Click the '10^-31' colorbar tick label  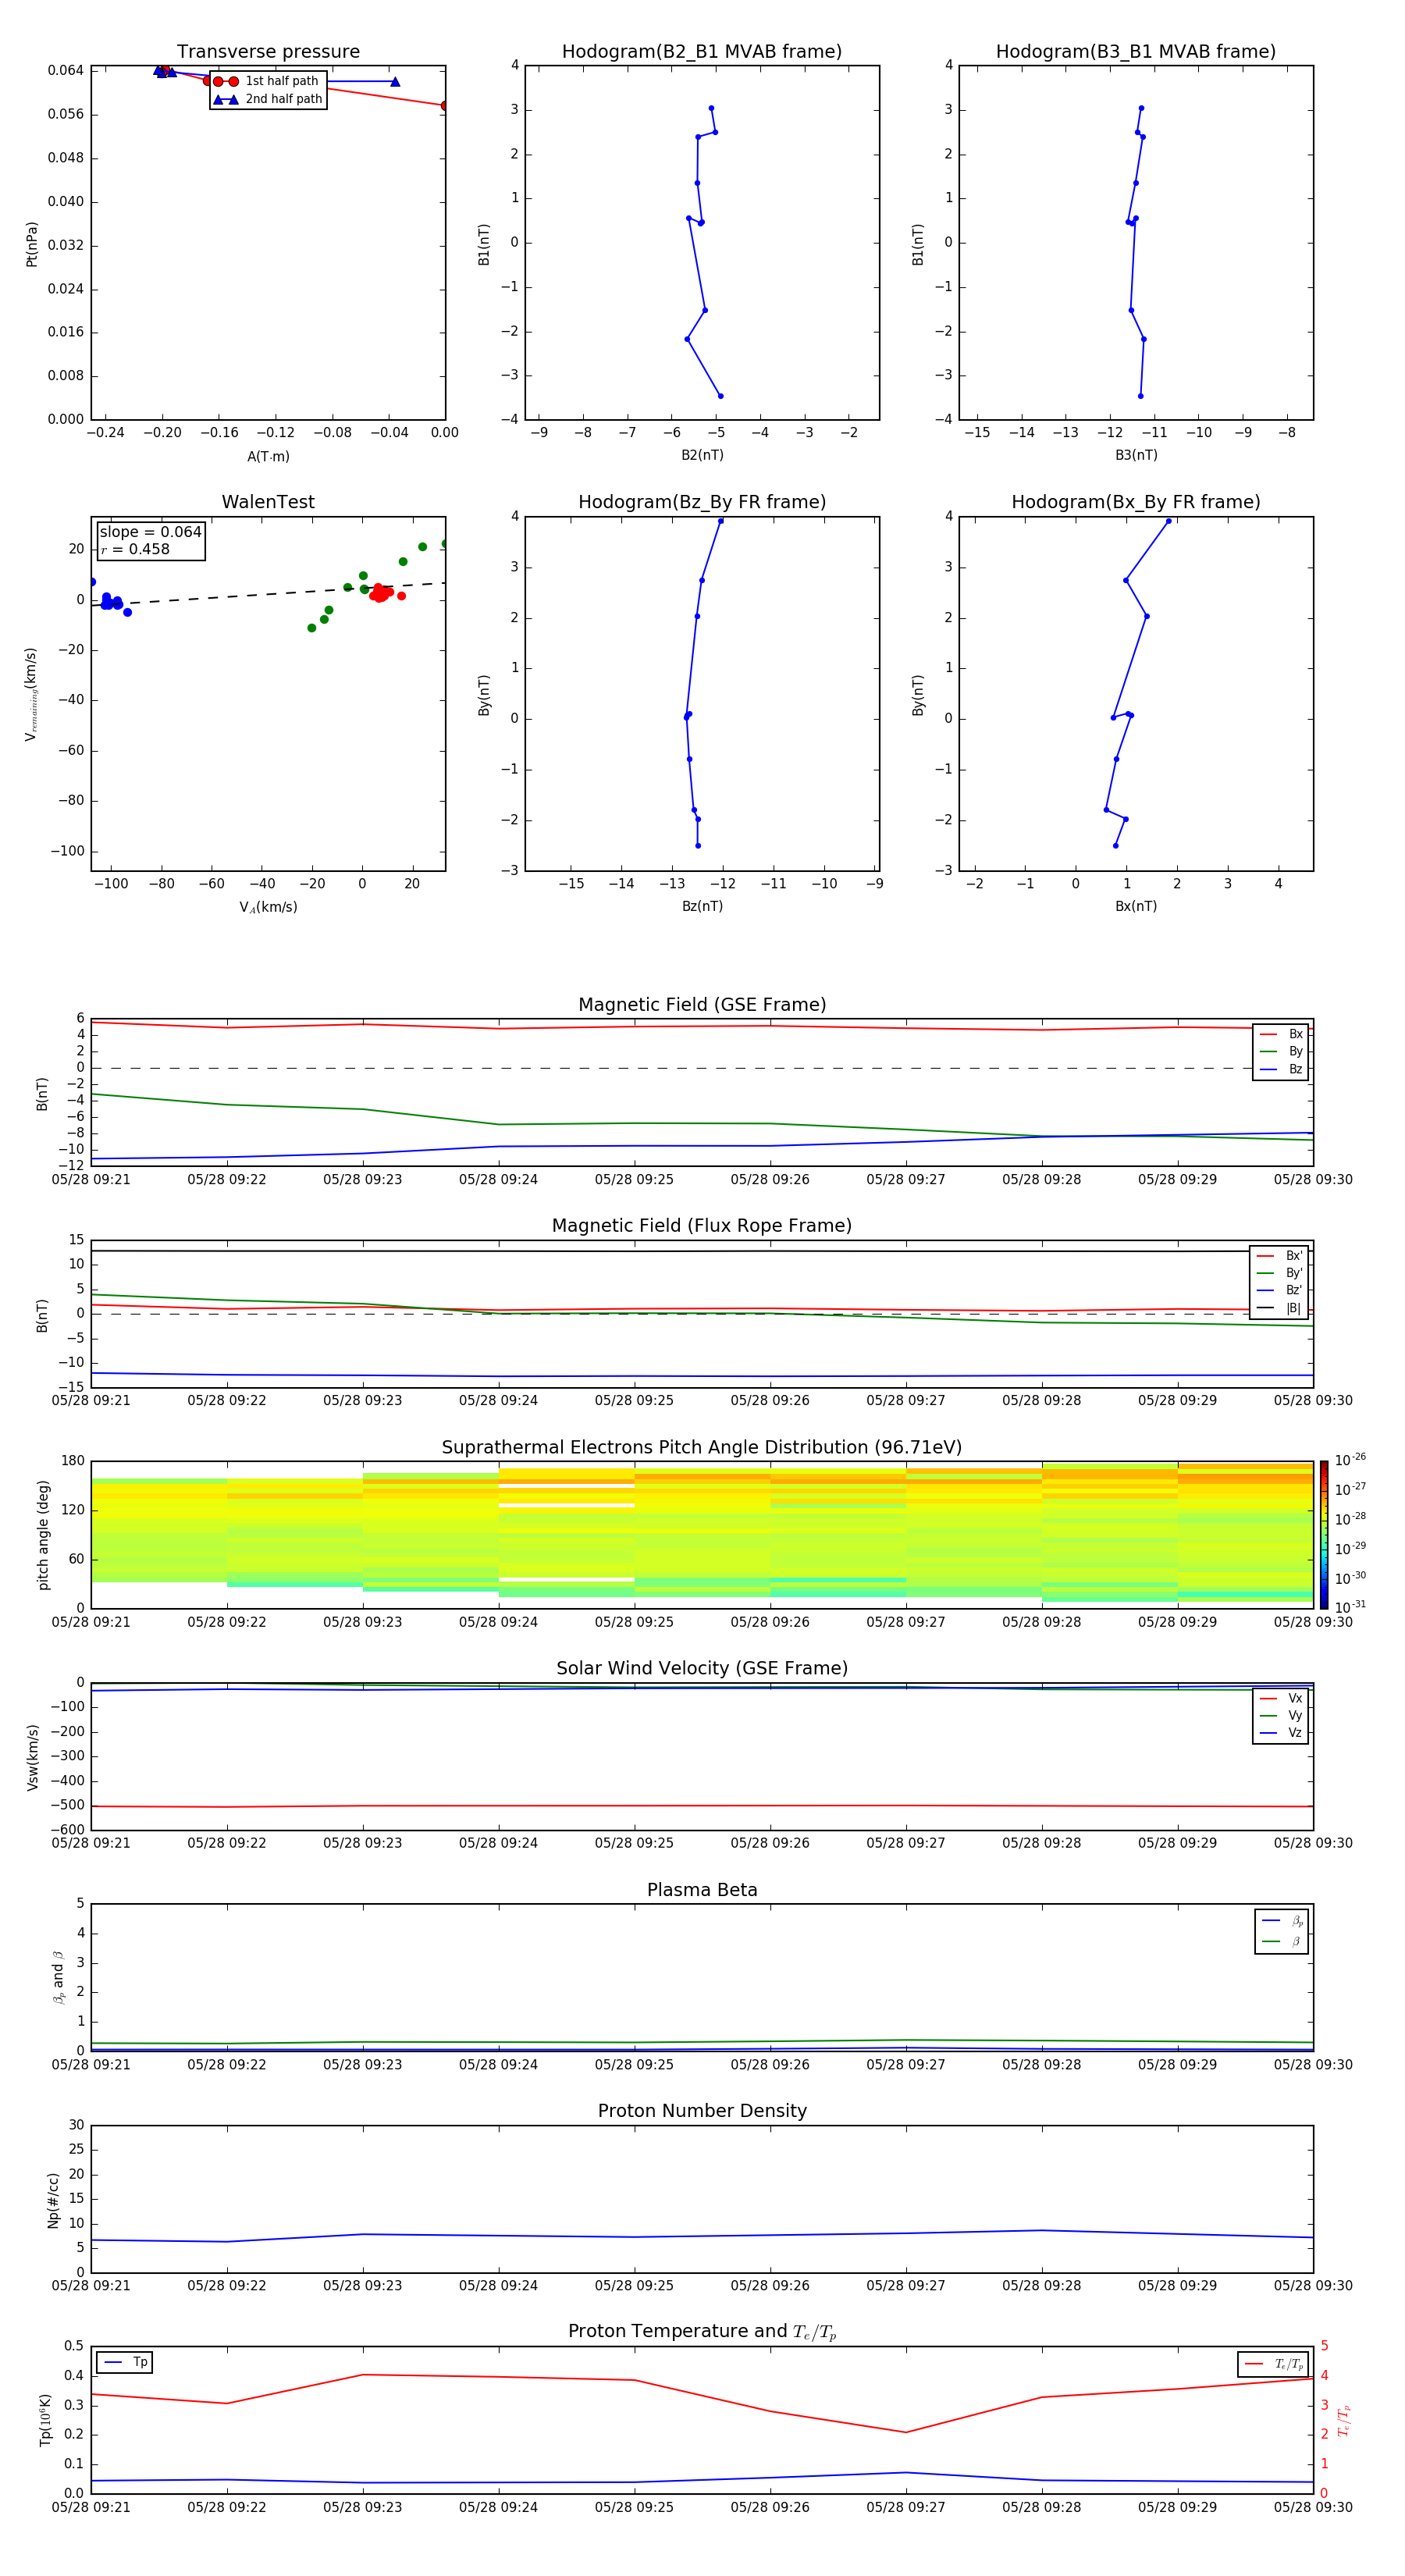[1350, 1607]
